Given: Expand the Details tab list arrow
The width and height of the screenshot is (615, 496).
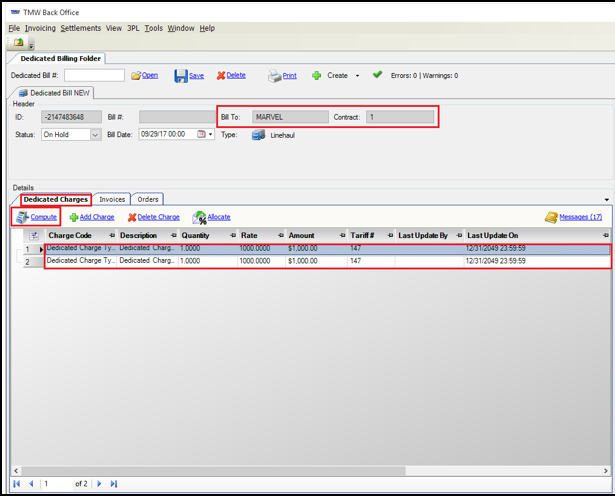Looking at the screenshot, I should [606, 200].
